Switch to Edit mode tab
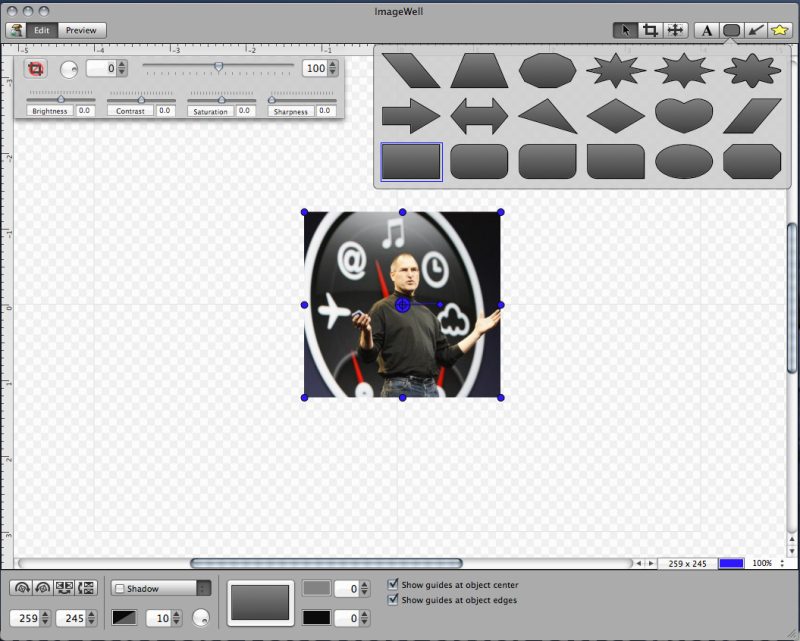The height and width of the screenshot is (641, 800). [42, 30]
